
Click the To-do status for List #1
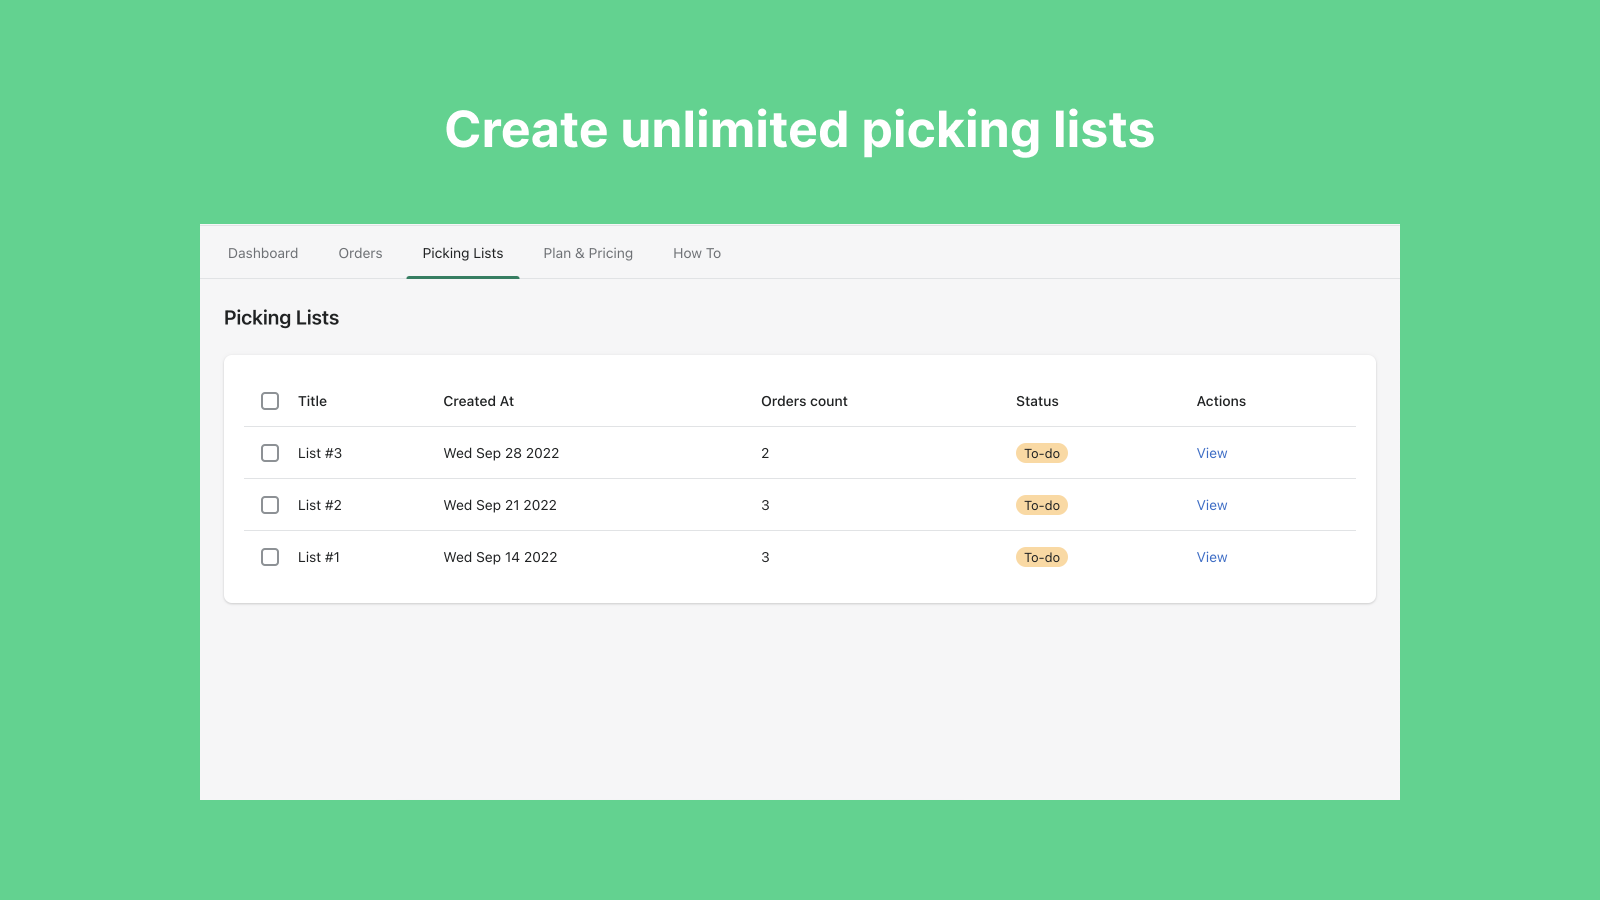pos(1042,557)
